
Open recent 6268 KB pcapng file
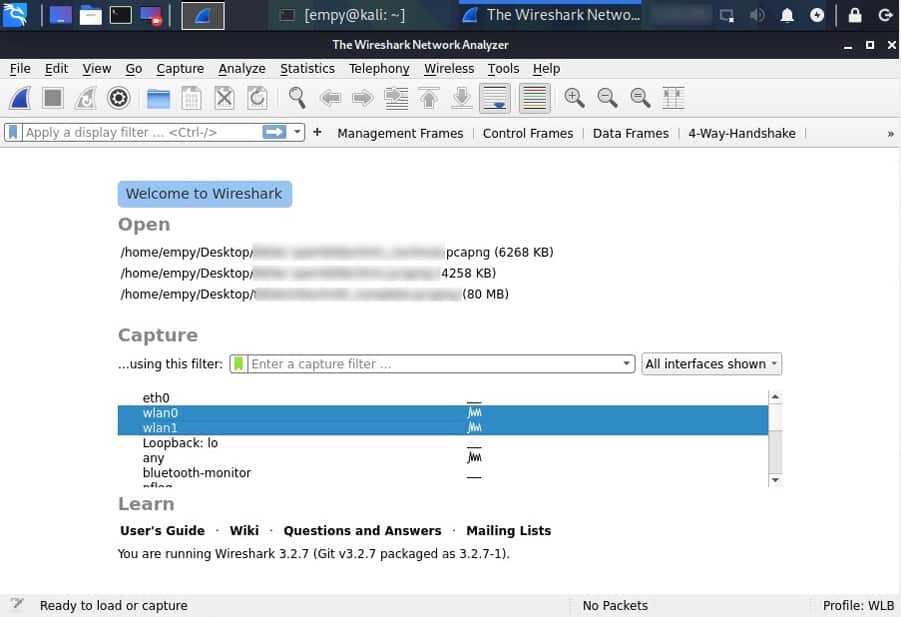tap(337, 252)
